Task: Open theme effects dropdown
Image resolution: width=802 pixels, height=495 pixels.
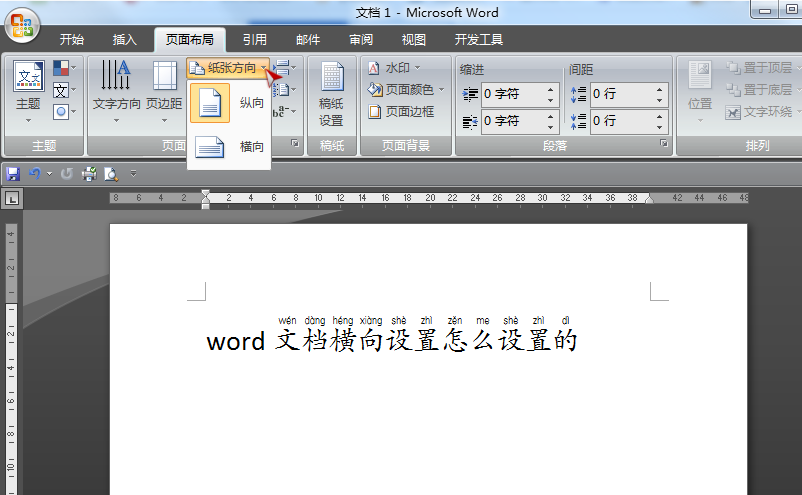Action: coord(65,111)
